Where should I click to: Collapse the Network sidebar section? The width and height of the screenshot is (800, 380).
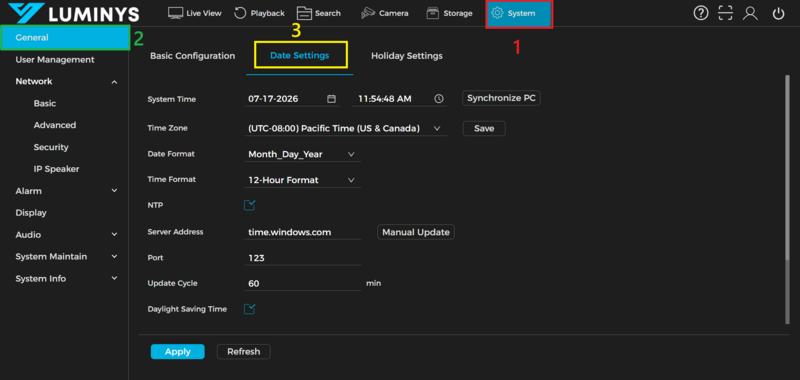115,82
